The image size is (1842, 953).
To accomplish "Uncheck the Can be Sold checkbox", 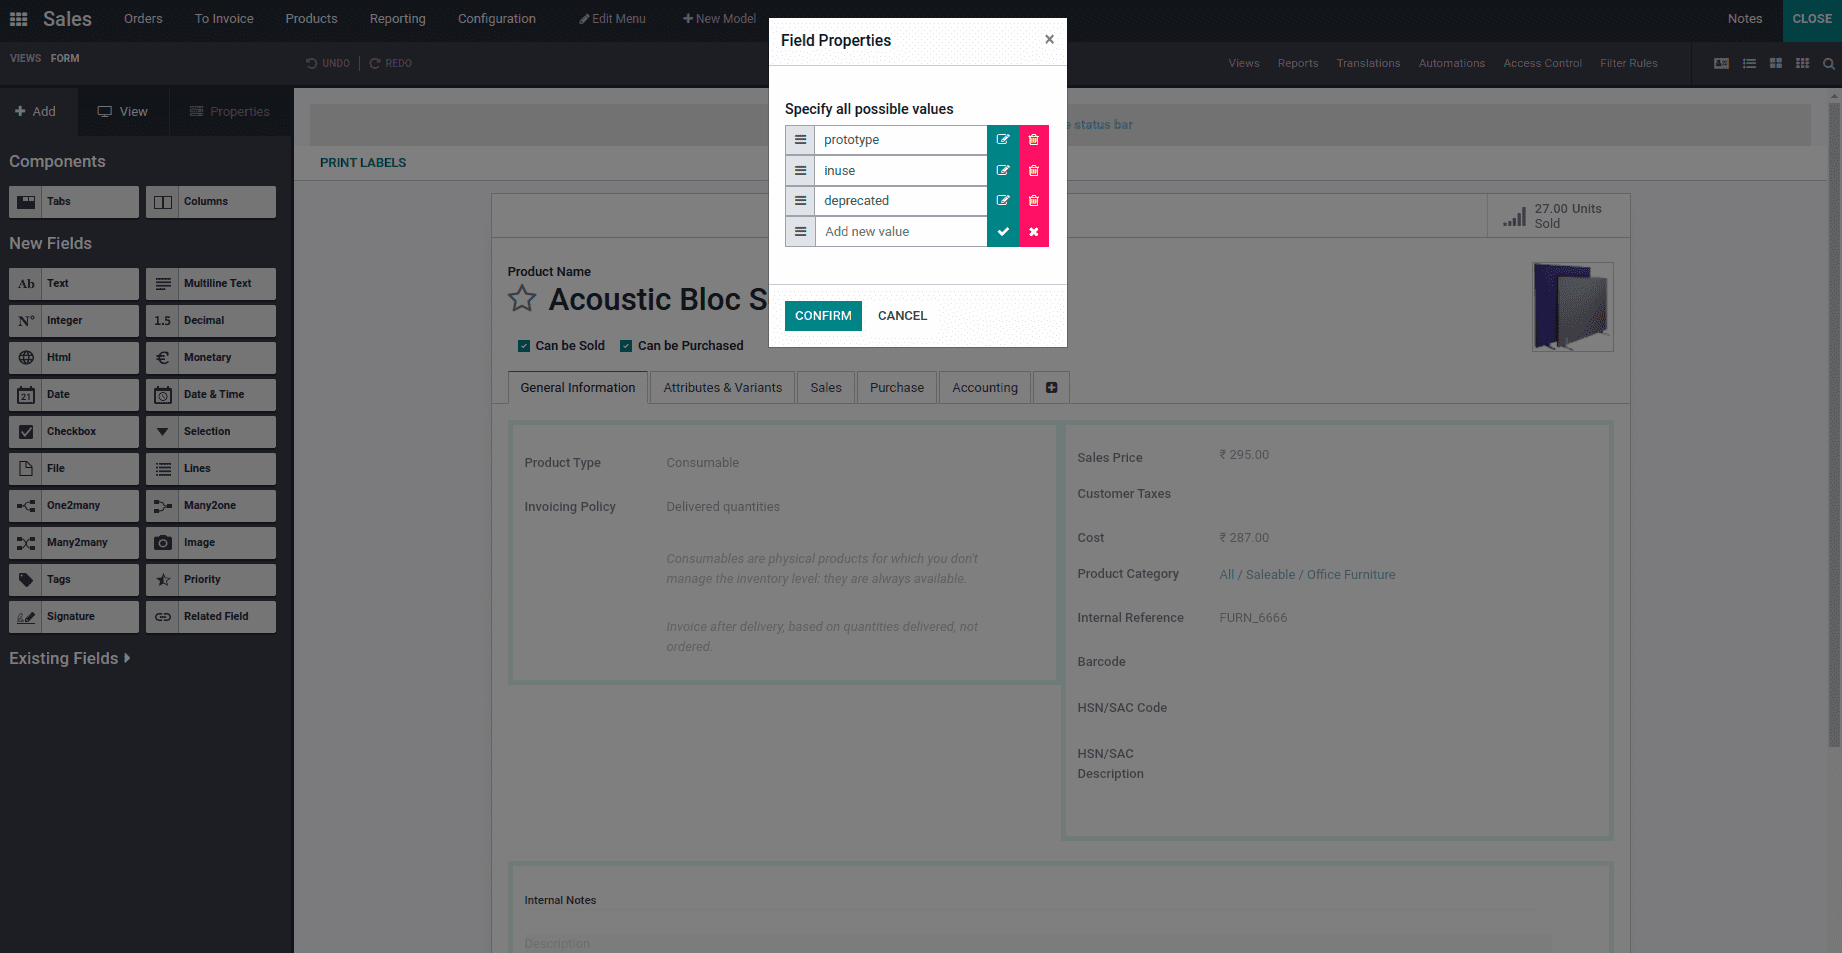I will [524, 345].
